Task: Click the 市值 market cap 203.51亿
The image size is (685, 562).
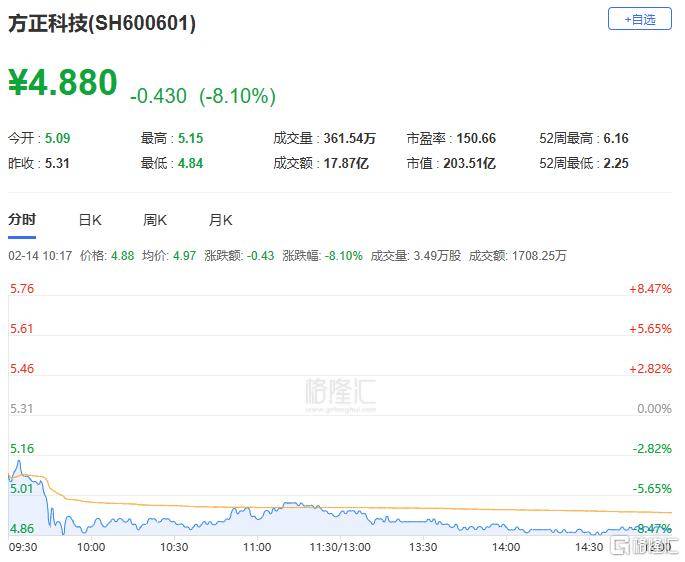Action: click(469, 163)
